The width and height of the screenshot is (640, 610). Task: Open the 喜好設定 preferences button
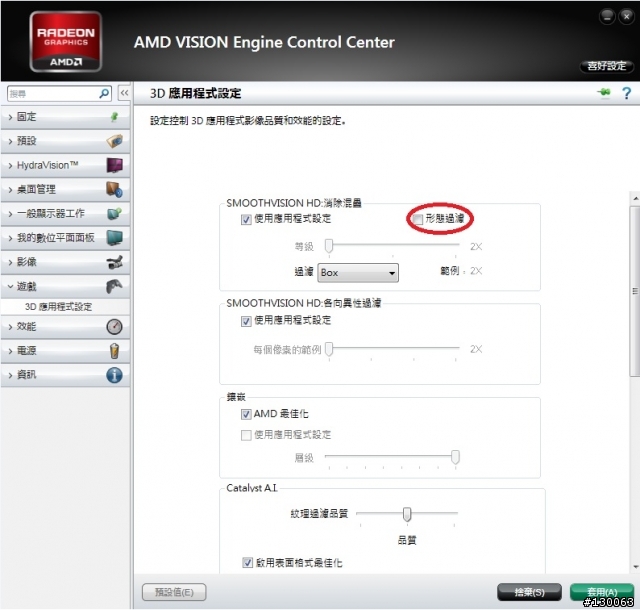[x=607, y=66]
